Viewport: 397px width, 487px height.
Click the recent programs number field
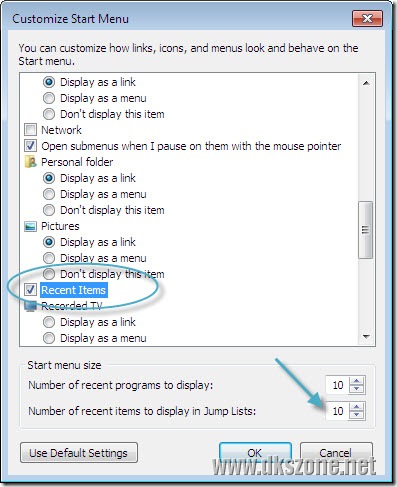337,385
